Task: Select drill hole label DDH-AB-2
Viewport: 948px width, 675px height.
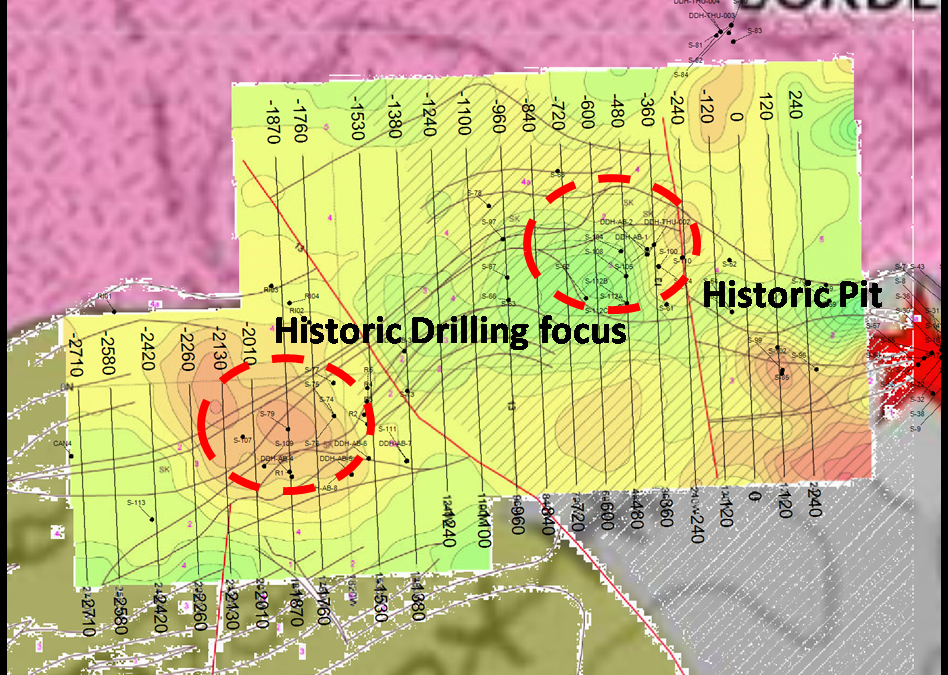Action: coord(616,222)
